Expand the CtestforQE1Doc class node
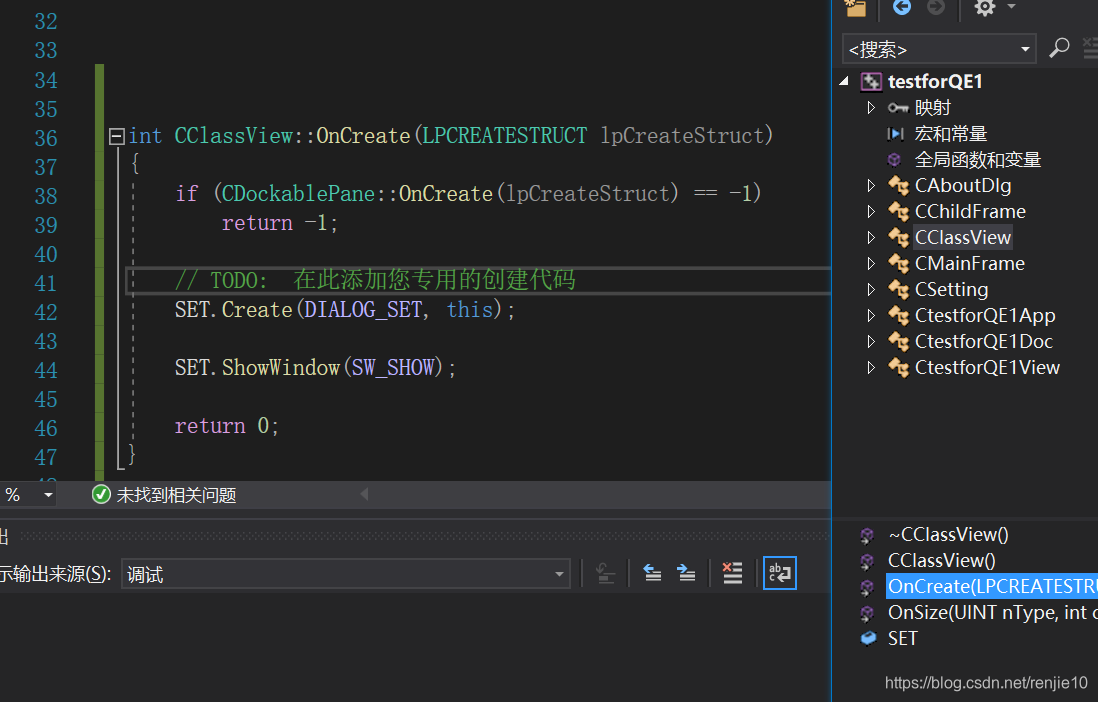 [x=871, y=341]
